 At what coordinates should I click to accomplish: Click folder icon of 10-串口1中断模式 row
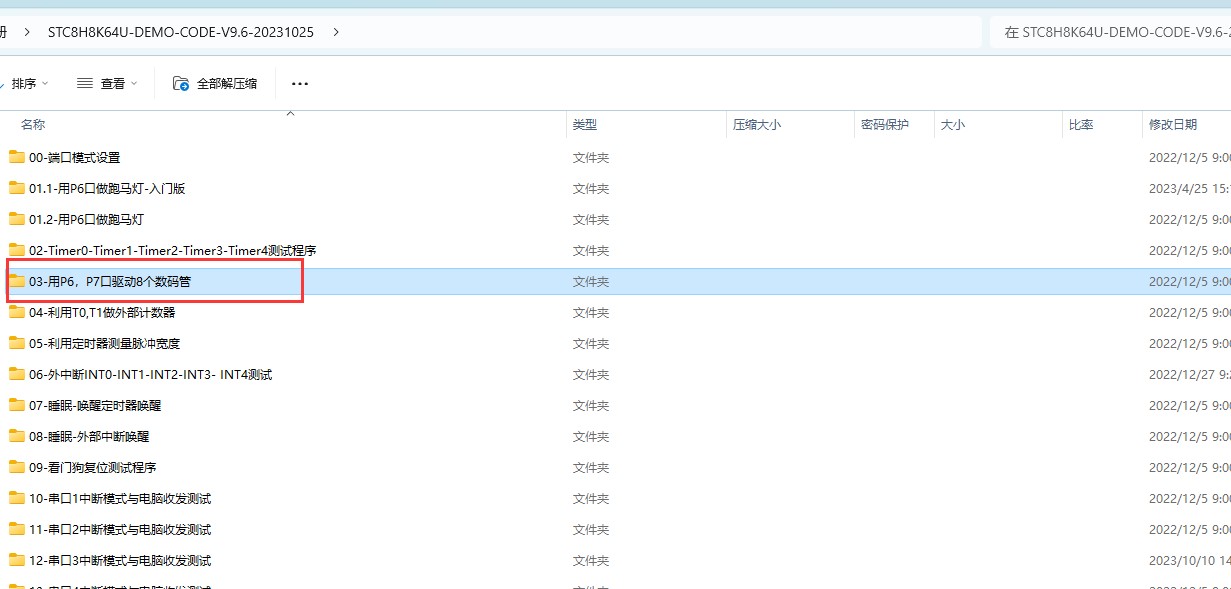point(17,498)
